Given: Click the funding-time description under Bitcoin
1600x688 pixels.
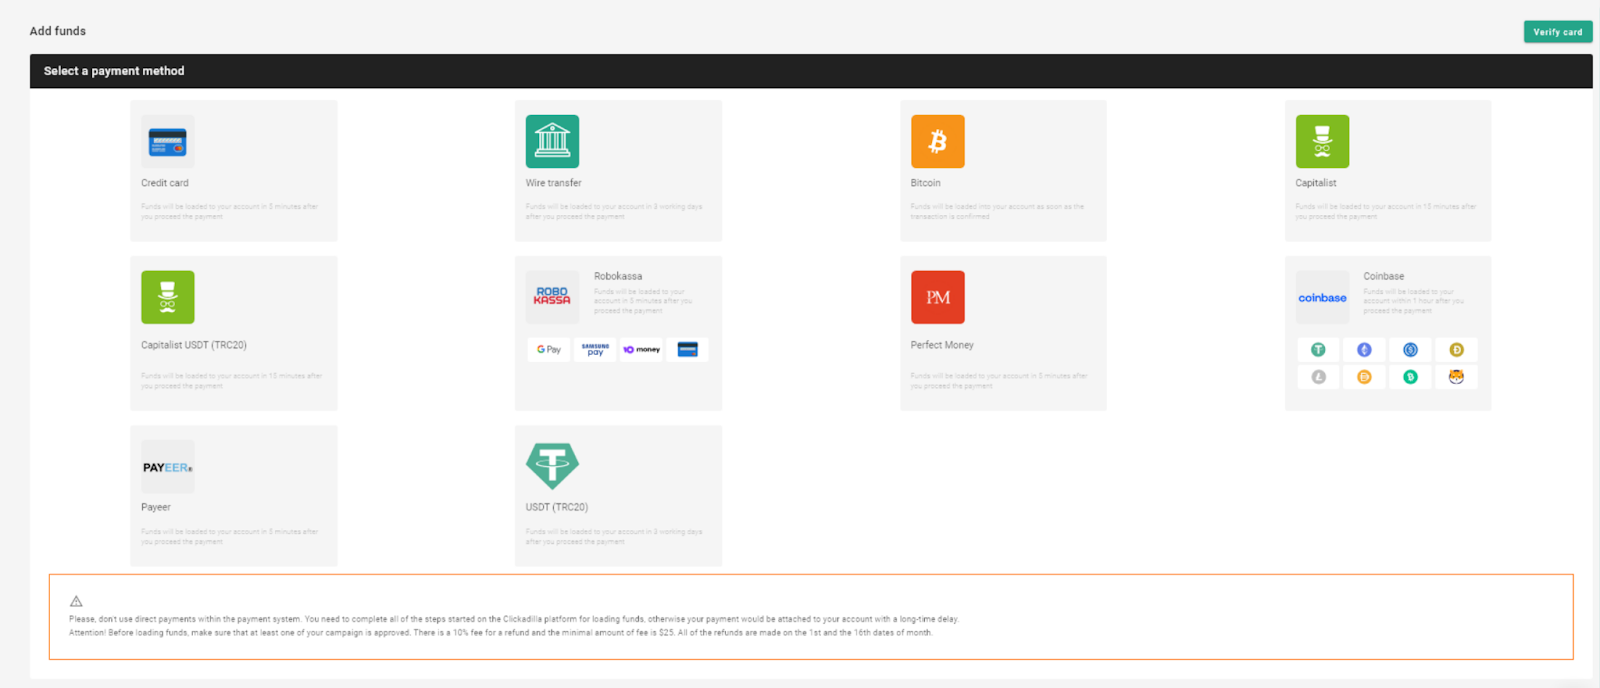Looking at the screenshot, I should (x=997, y=211).
